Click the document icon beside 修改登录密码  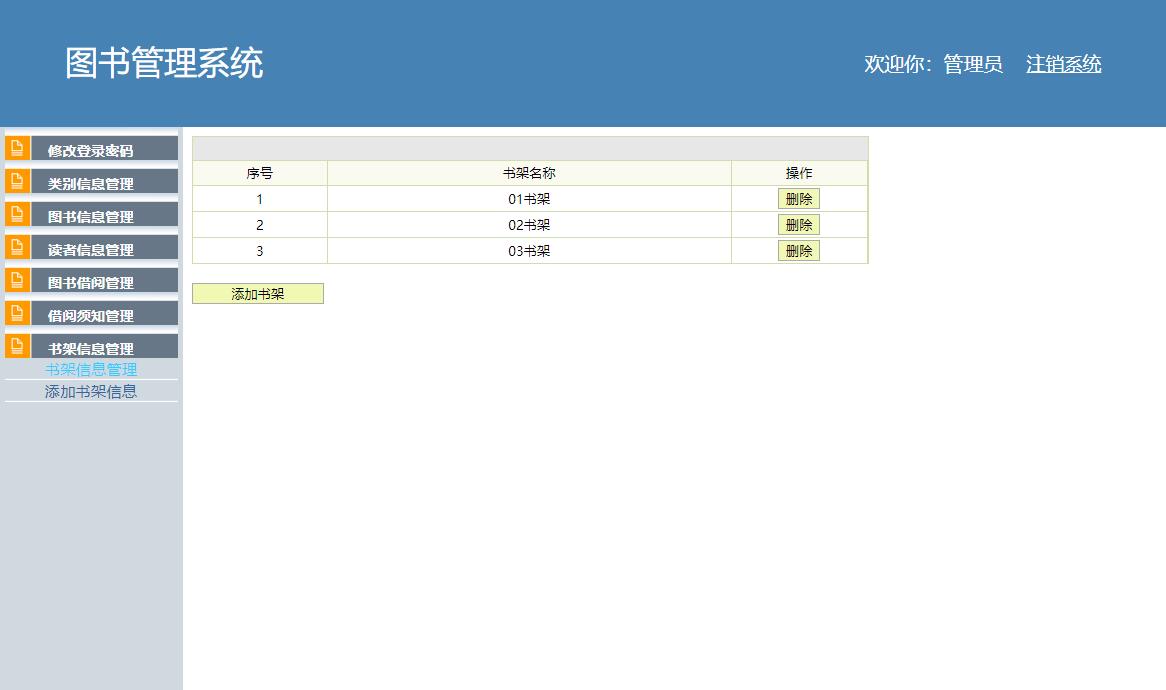(17, 147)
